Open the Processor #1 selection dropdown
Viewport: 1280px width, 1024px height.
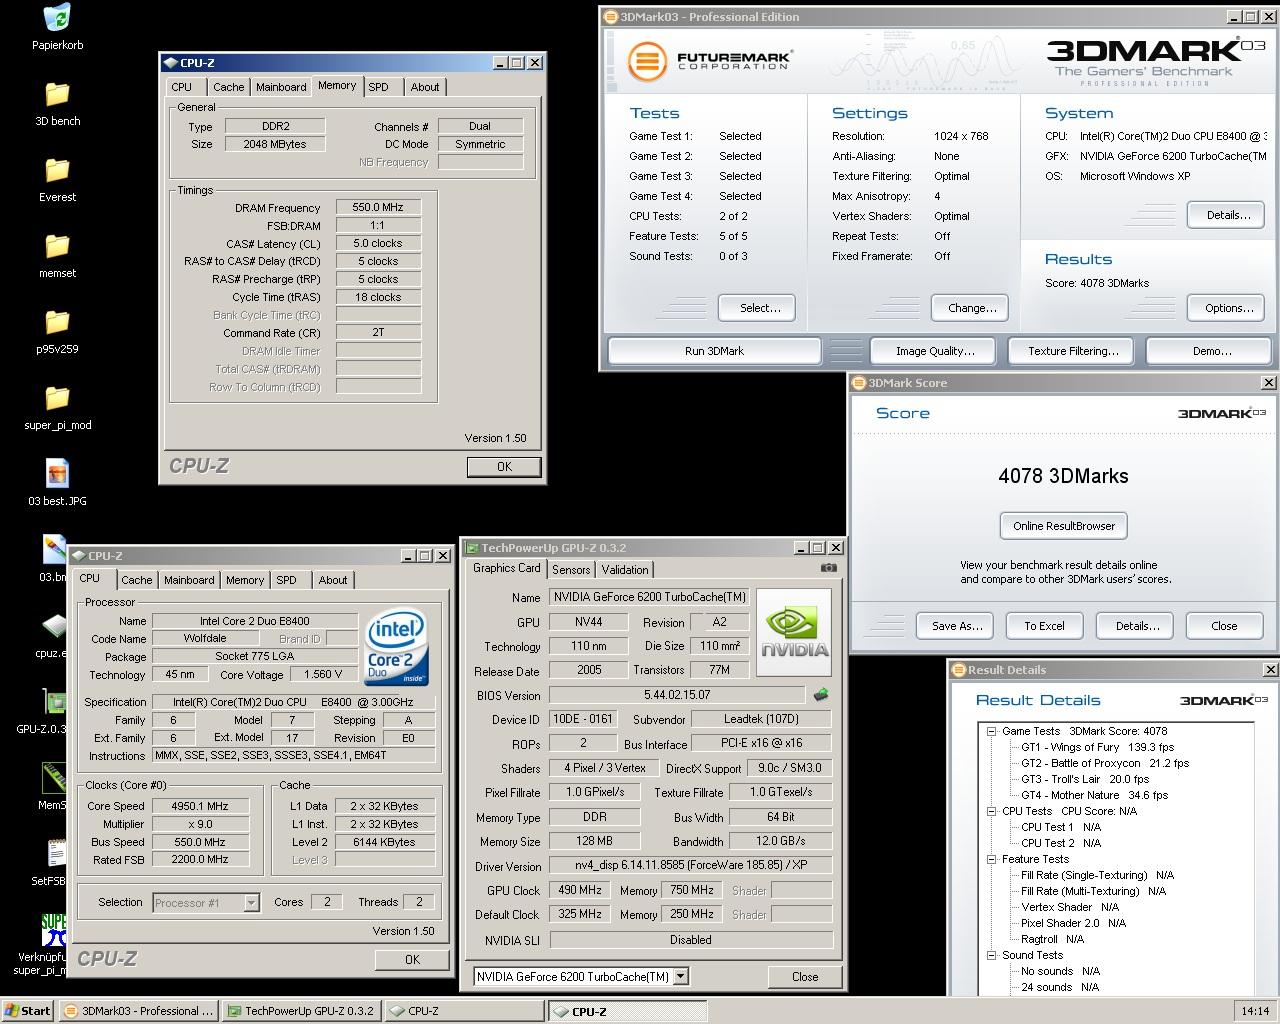click(x=206, y=902)
